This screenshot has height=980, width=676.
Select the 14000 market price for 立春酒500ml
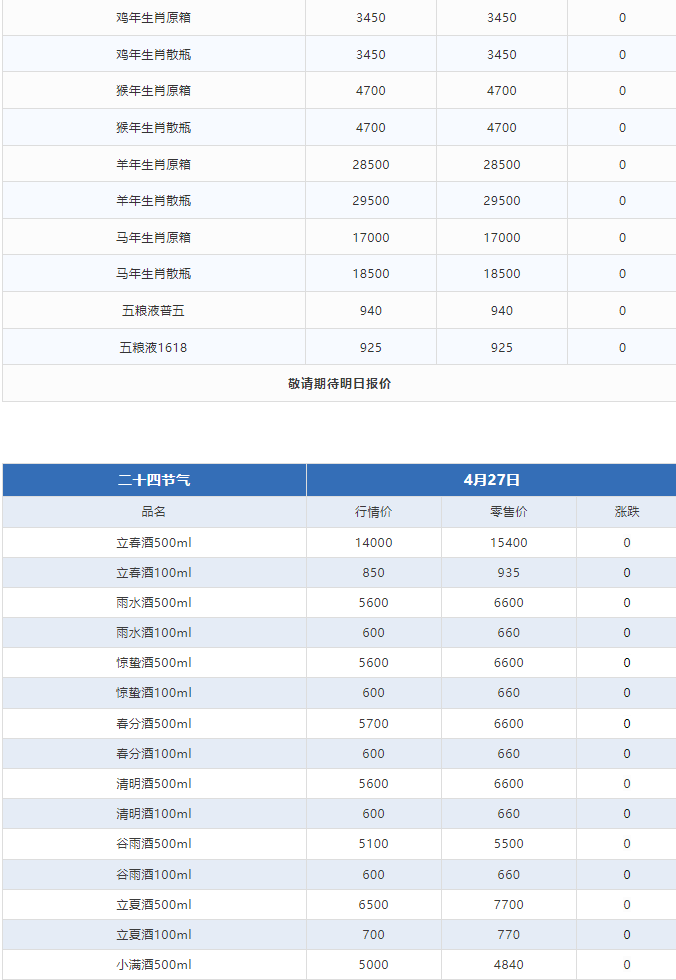(x=374, y=542)
